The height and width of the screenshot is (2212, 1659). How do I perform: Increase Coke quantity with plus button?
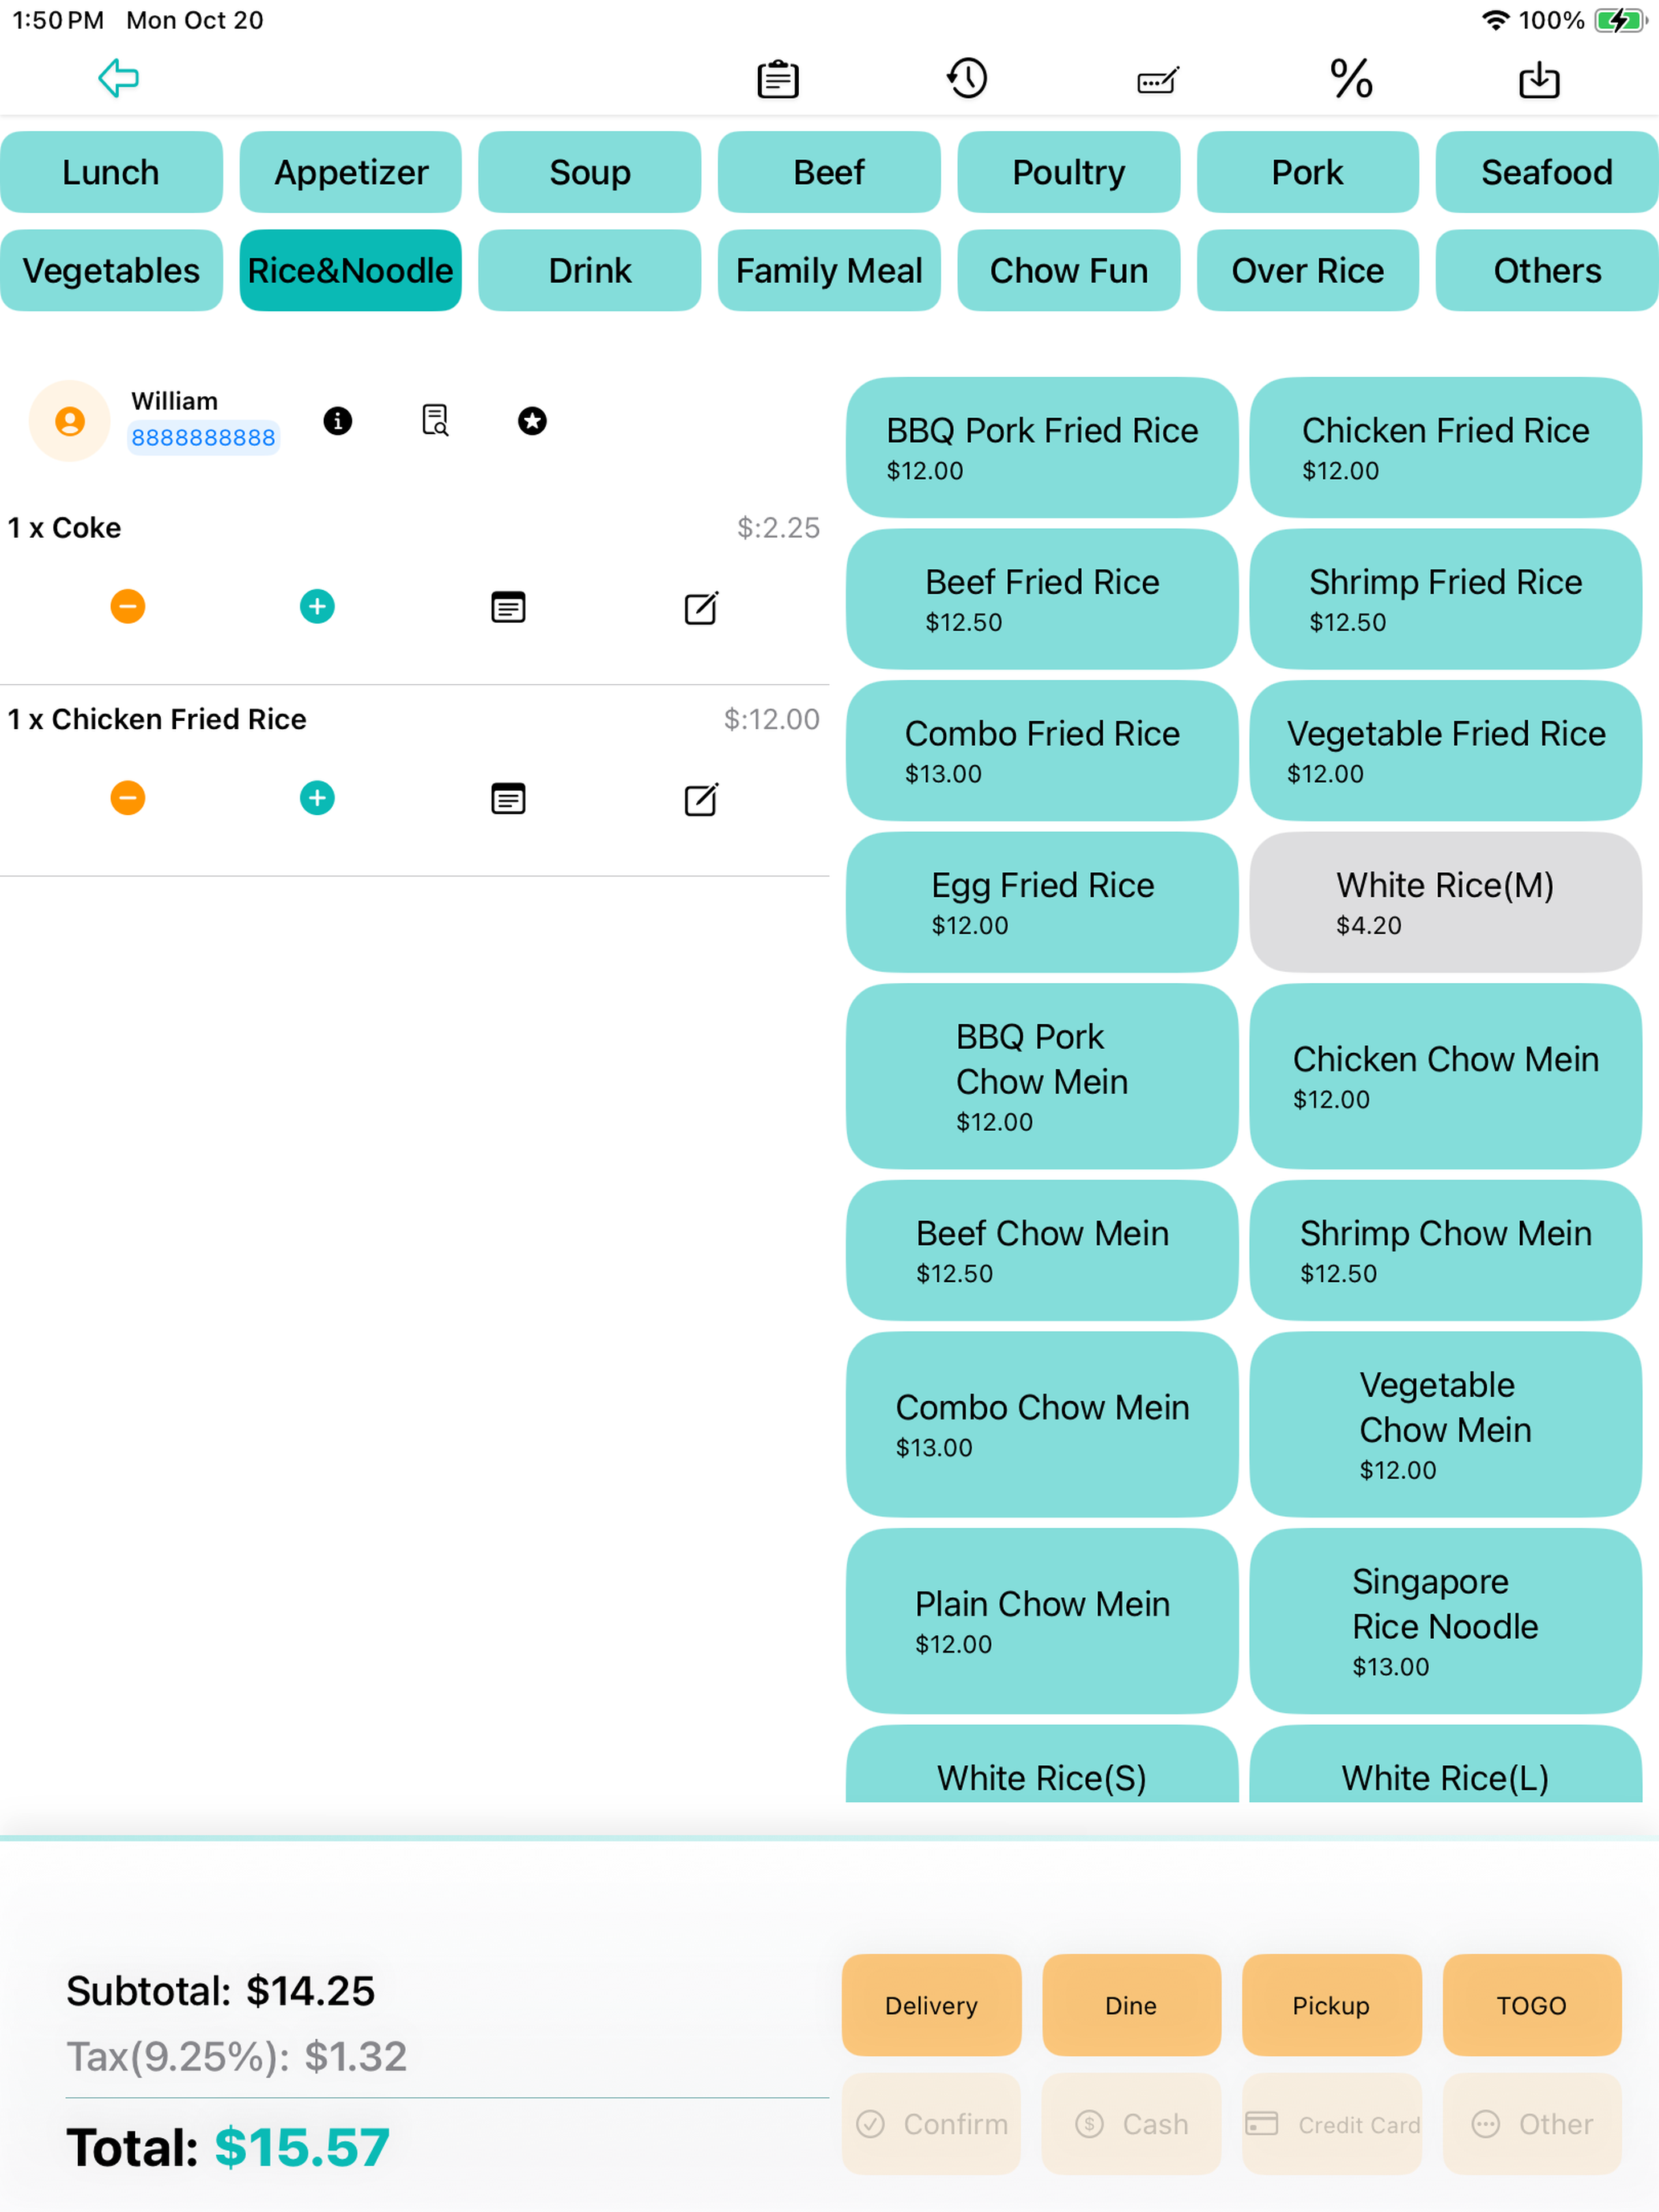tap(317, 606)
